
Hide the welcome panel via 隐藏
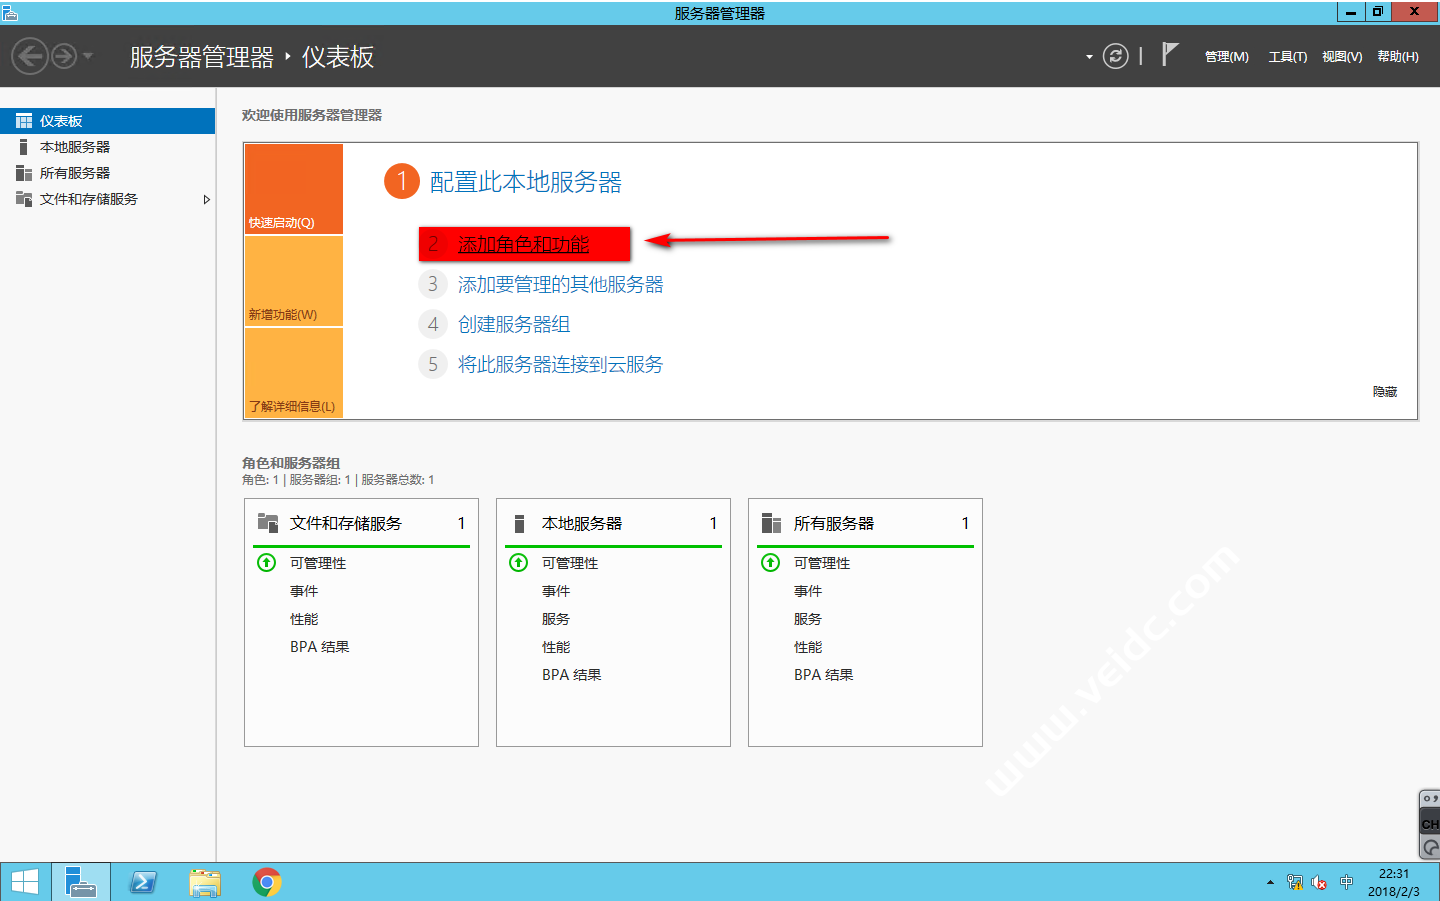click(1384, 392)
